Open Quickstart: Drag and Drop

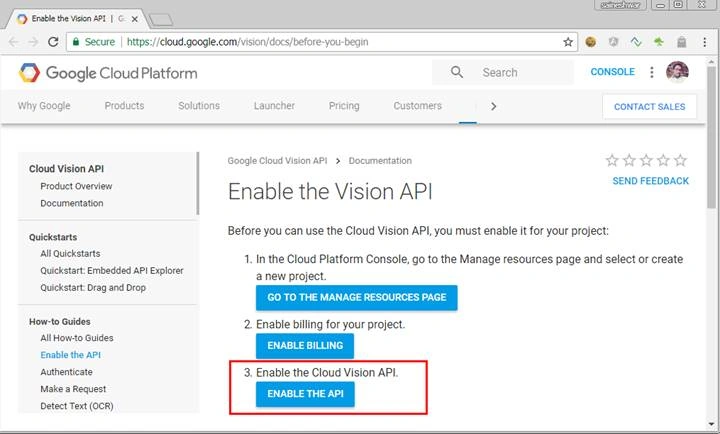pos(93,287)
